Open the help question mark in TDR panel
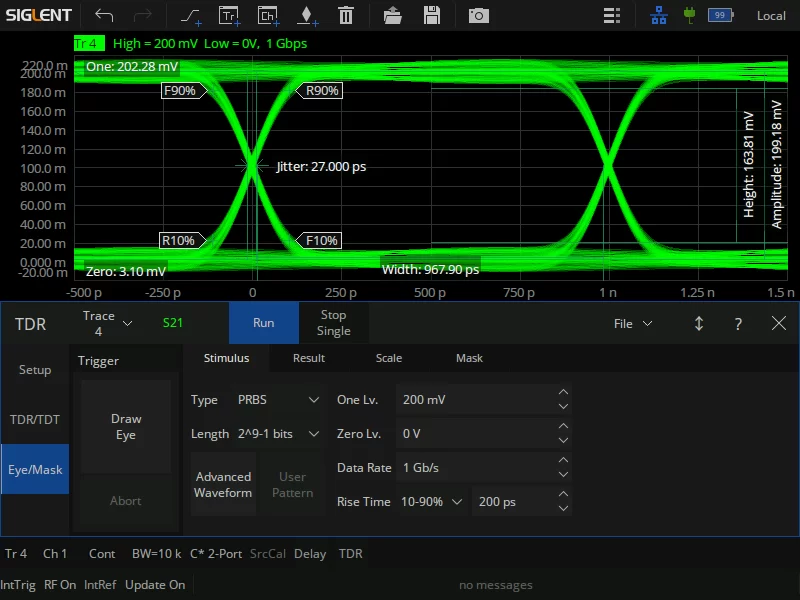The image size is (800, 600). 738,324
